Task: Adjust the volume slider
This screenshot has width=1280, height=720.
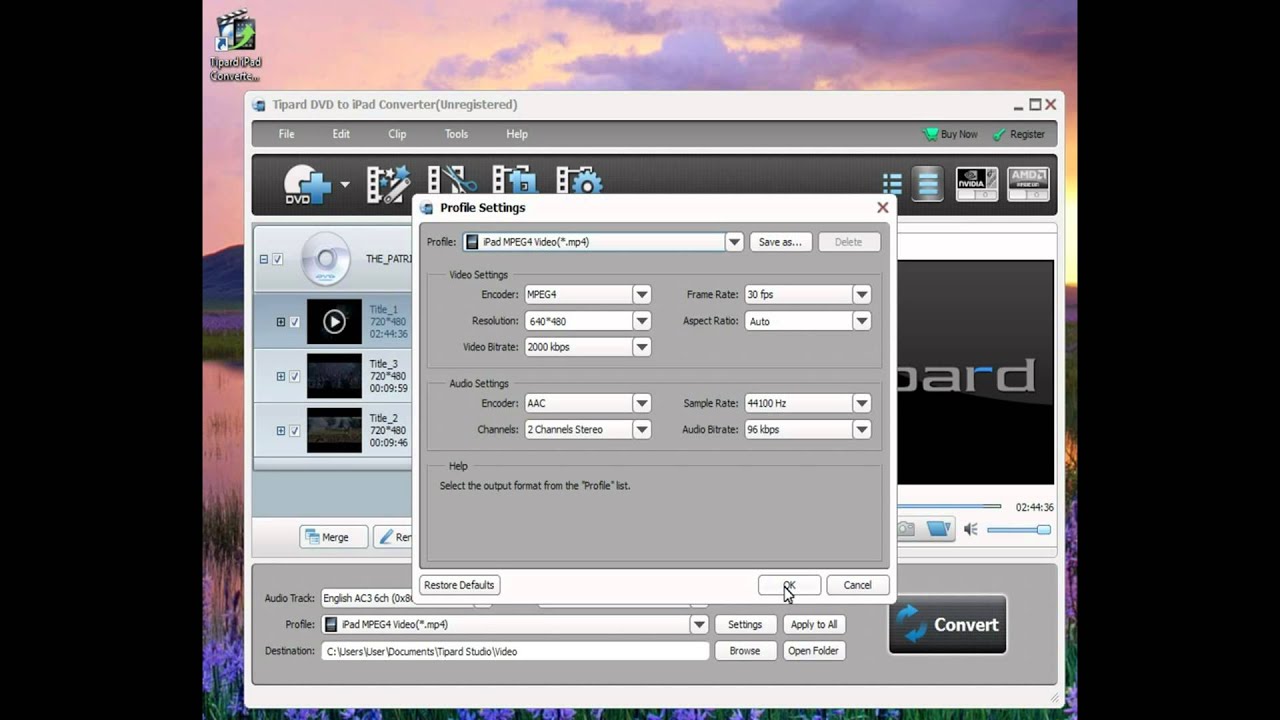Action: click(1019, 530)
